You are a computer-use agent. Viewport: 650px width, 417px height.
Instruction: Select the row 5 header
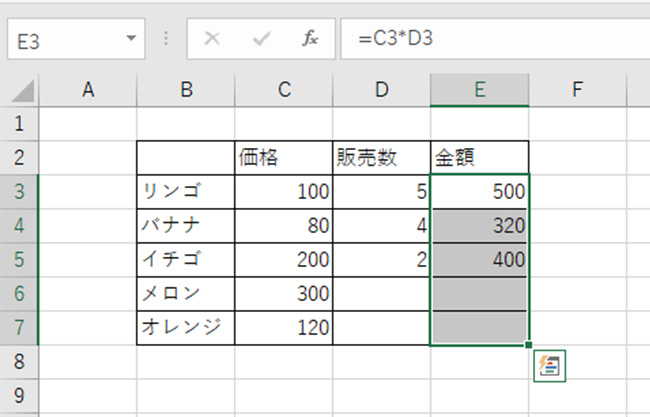(x=19, y=260)
